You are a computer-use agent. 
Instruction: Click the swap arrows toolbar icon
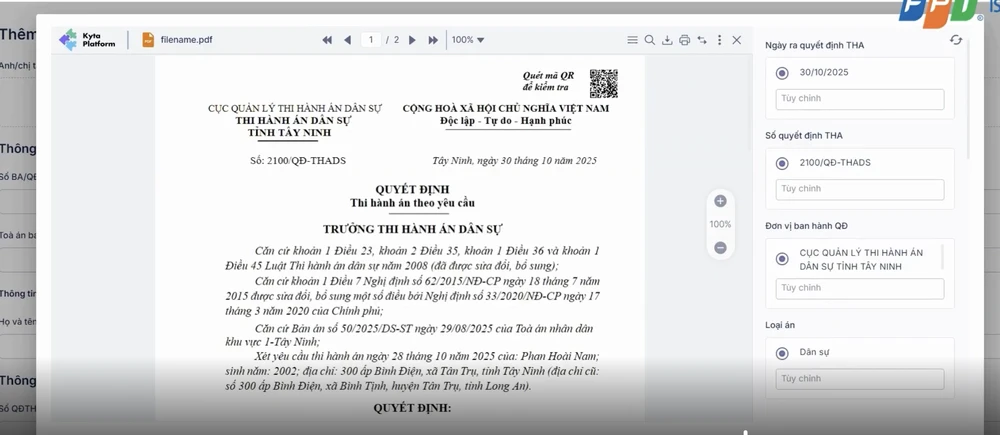(x=702, y=40)
